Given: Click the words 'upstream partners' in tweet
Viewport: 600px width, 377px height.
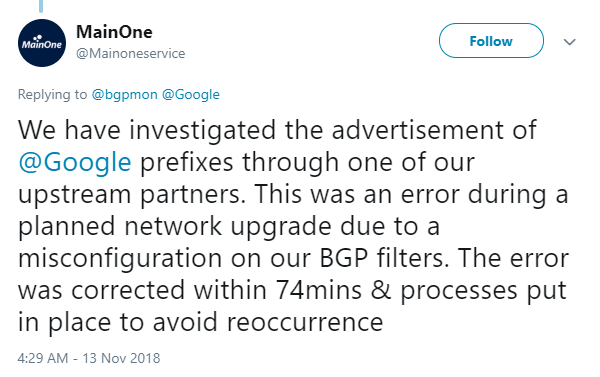Looking at the screenshot, I should (132, 194).
